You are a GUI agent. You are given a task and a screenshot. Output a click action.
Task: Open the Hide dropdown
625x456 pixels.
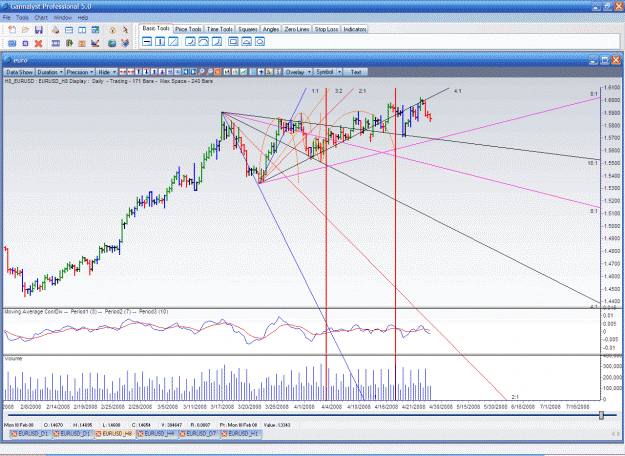pyautogui.click(x=107, y=72)
